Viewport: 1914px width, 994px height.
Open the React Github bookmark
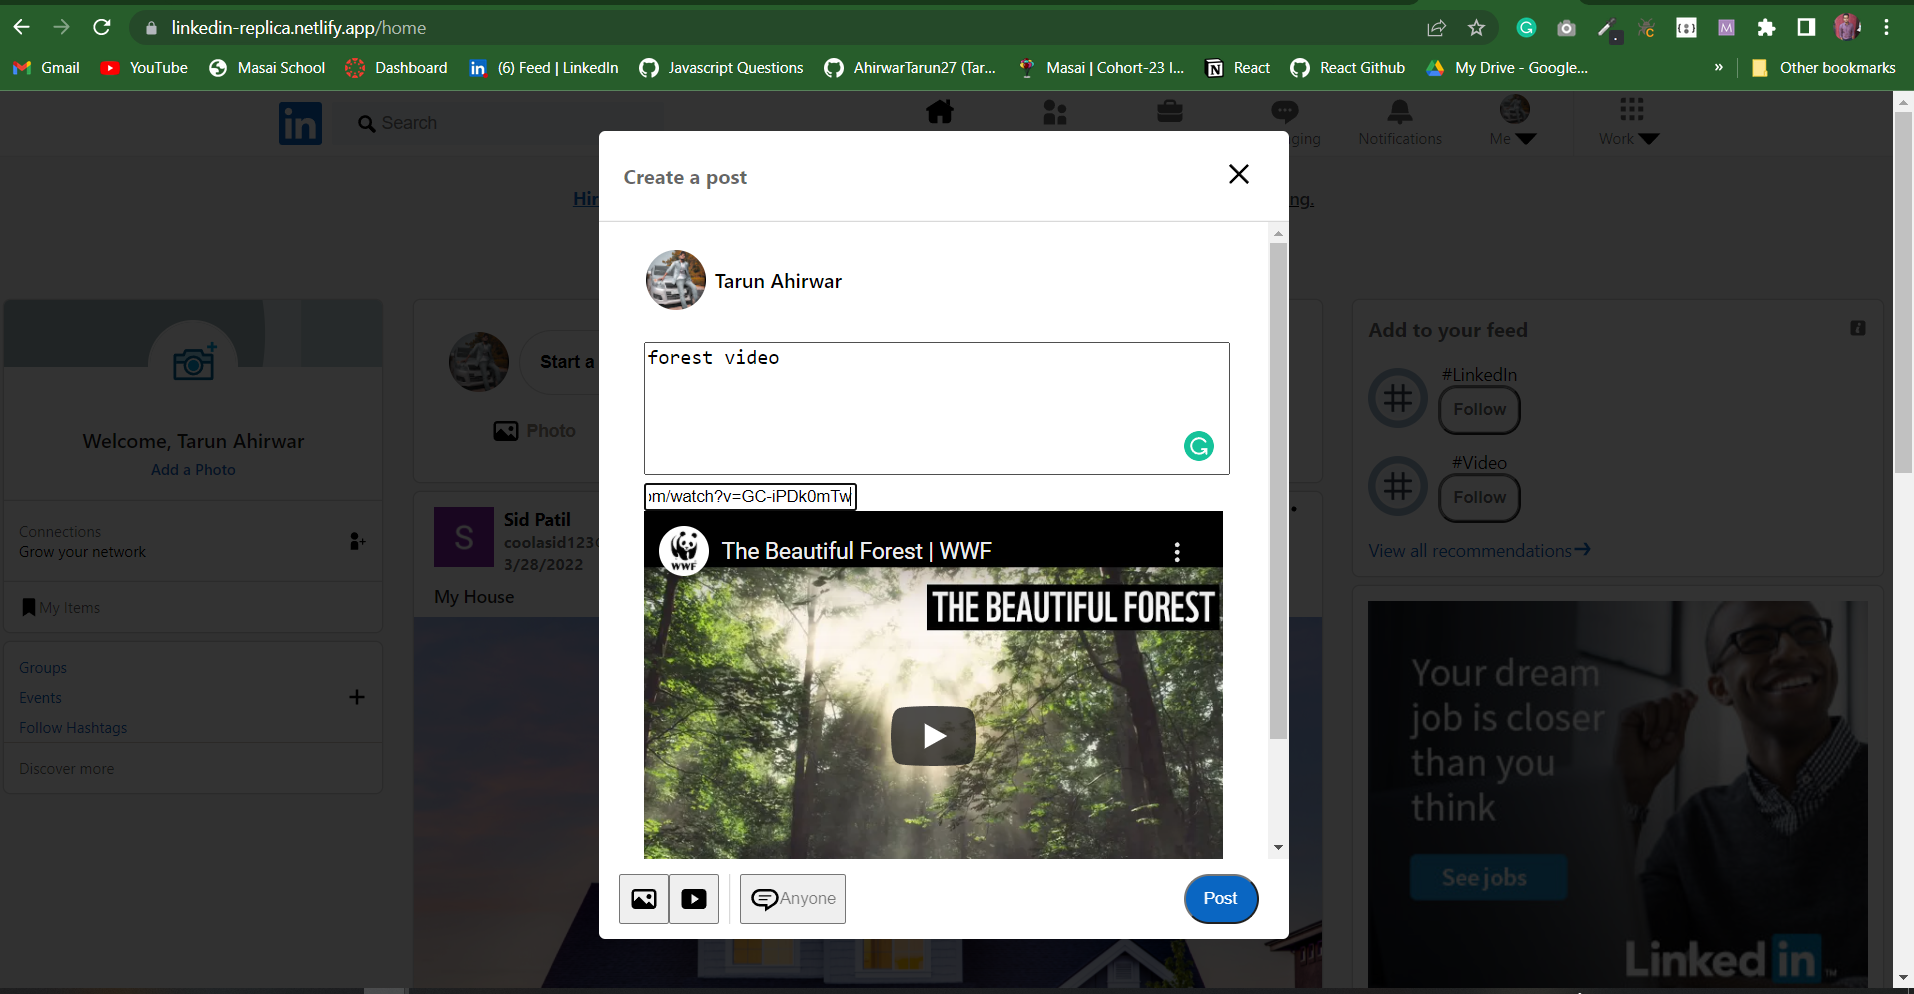click(x=1348, y=68)
